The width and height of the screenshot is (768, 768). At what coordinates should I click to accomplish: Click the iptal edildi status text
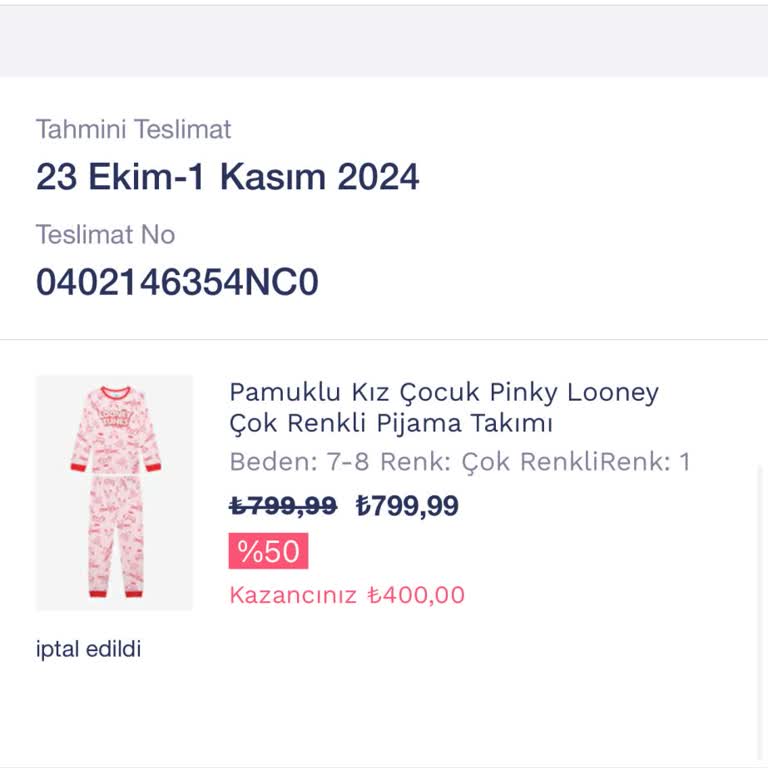click(x=89, y=649)
